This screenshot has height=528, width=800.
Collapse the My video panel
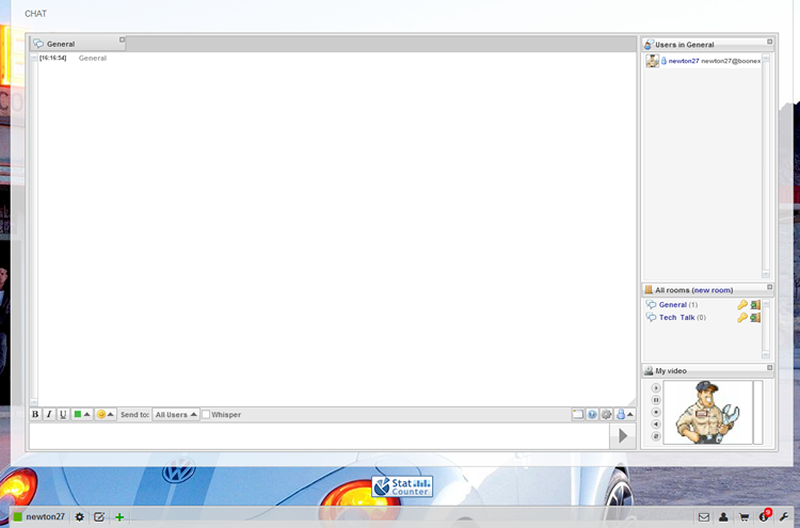pos(769,368)
